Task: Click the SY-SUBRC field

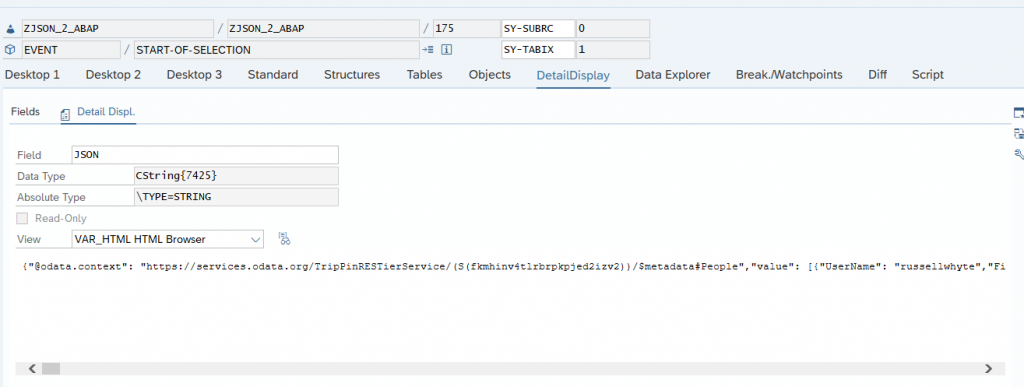Action: pos(538,29)
